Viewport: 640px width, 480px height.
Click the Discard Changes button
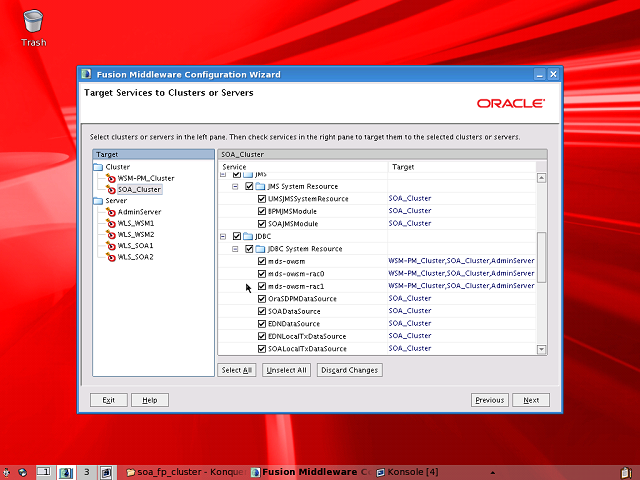(349, 370)
